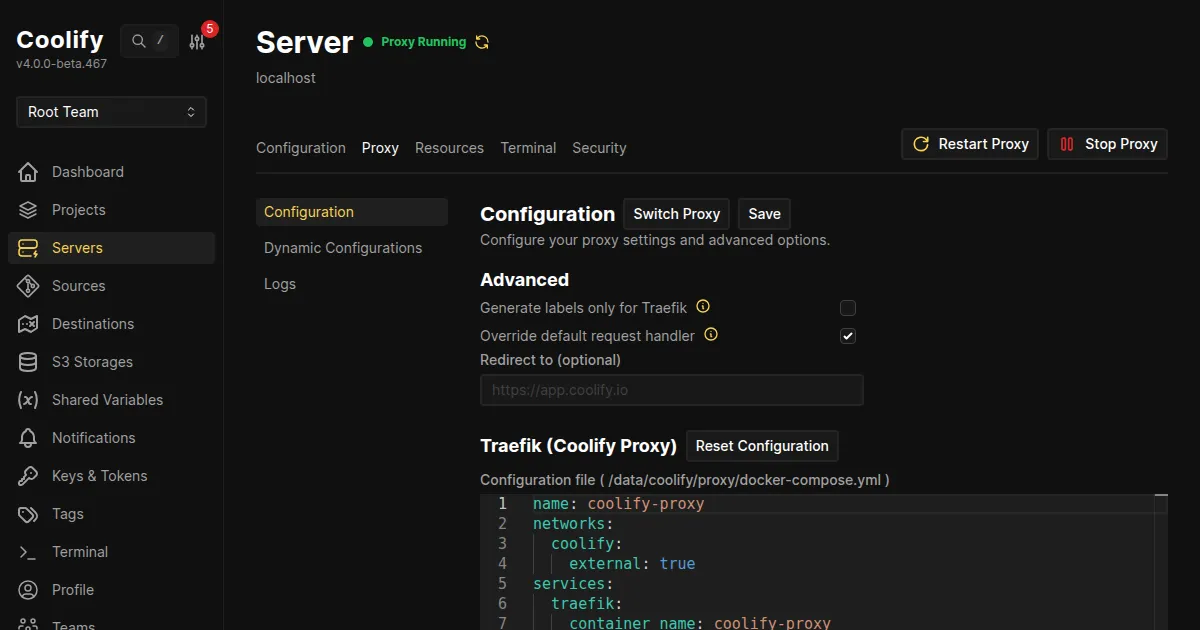This screenshot has width=1200, height=630.
Task: Open the Root Team selector dropdown
Action: pyautogui.click(x=111, y=112)
